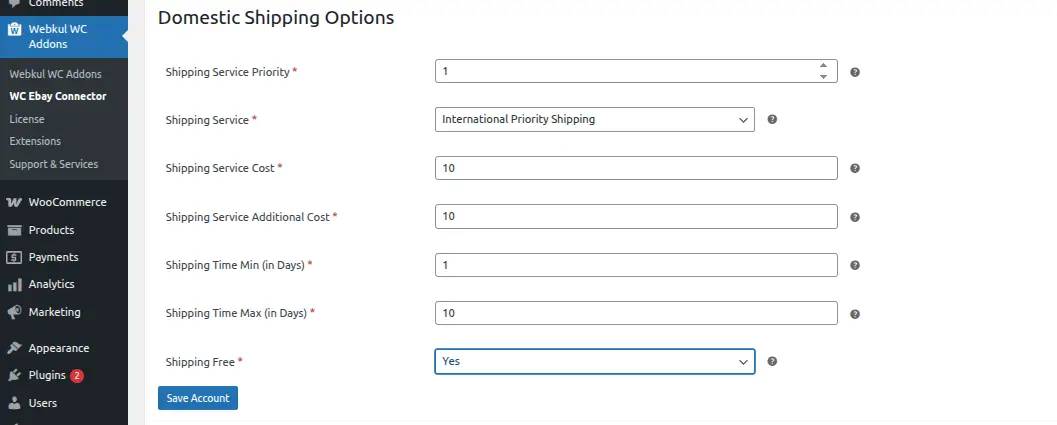
Task: Click help icon beside Shipping Service Priority
Action: click(855, 72)
